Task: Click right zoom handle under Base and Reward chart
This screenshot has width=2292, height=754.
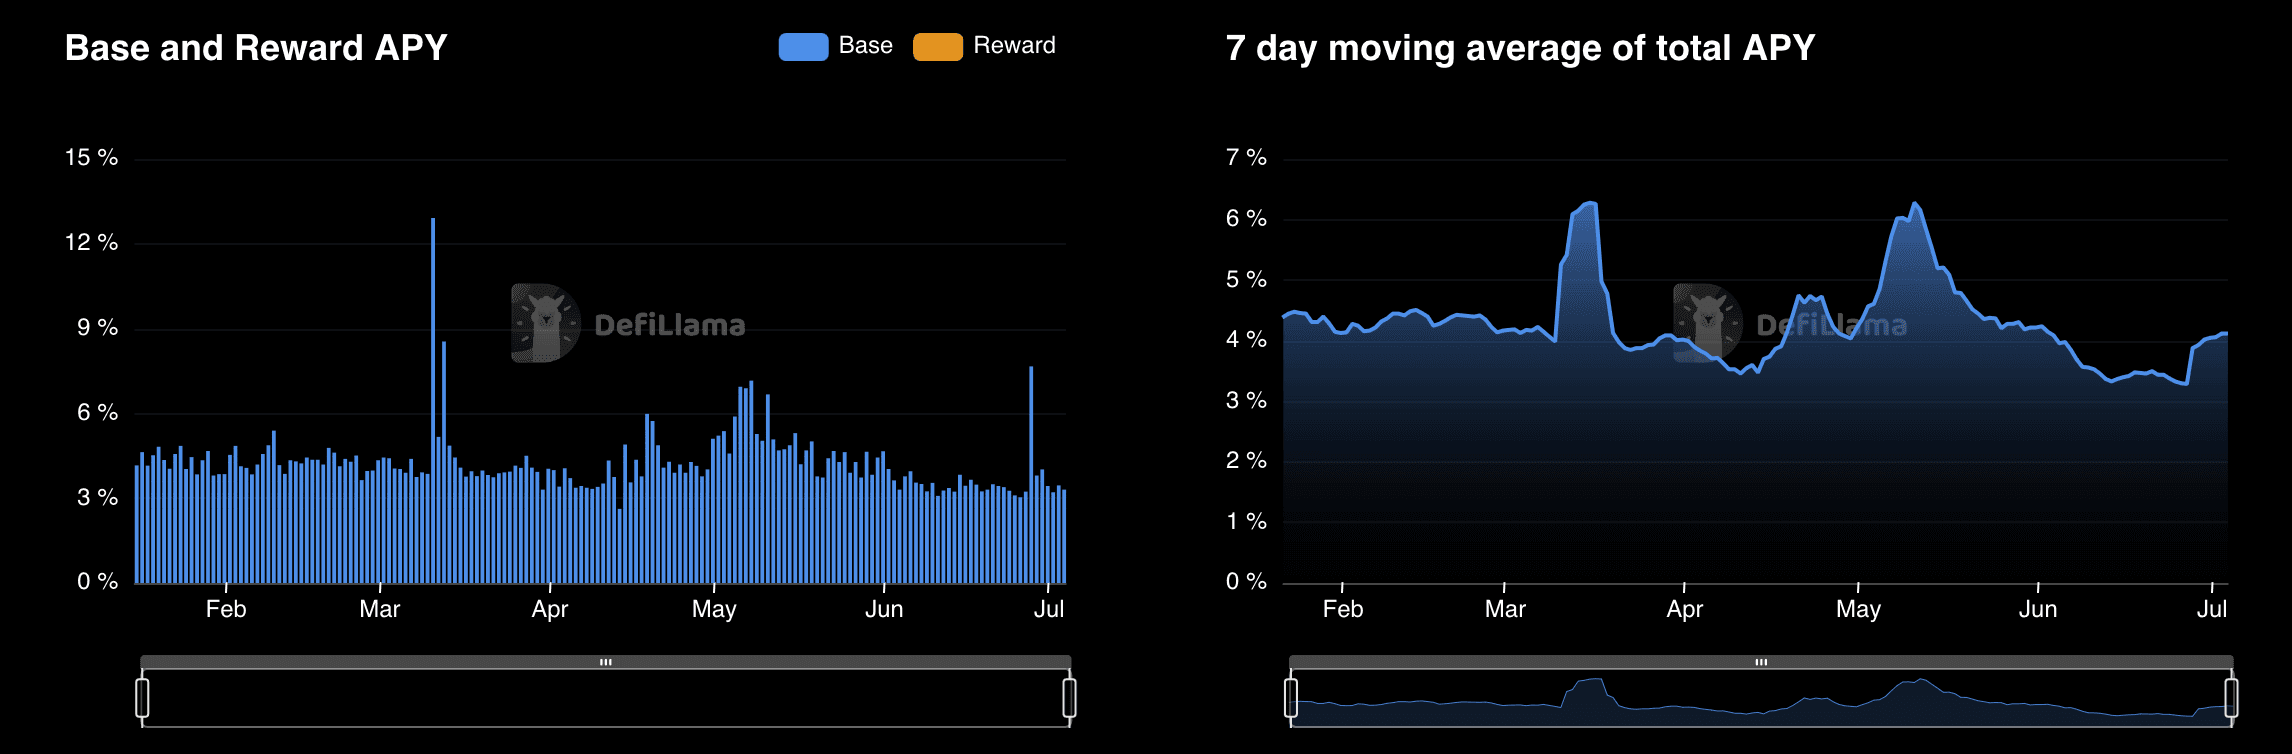Action: [x=1069, y=698]
